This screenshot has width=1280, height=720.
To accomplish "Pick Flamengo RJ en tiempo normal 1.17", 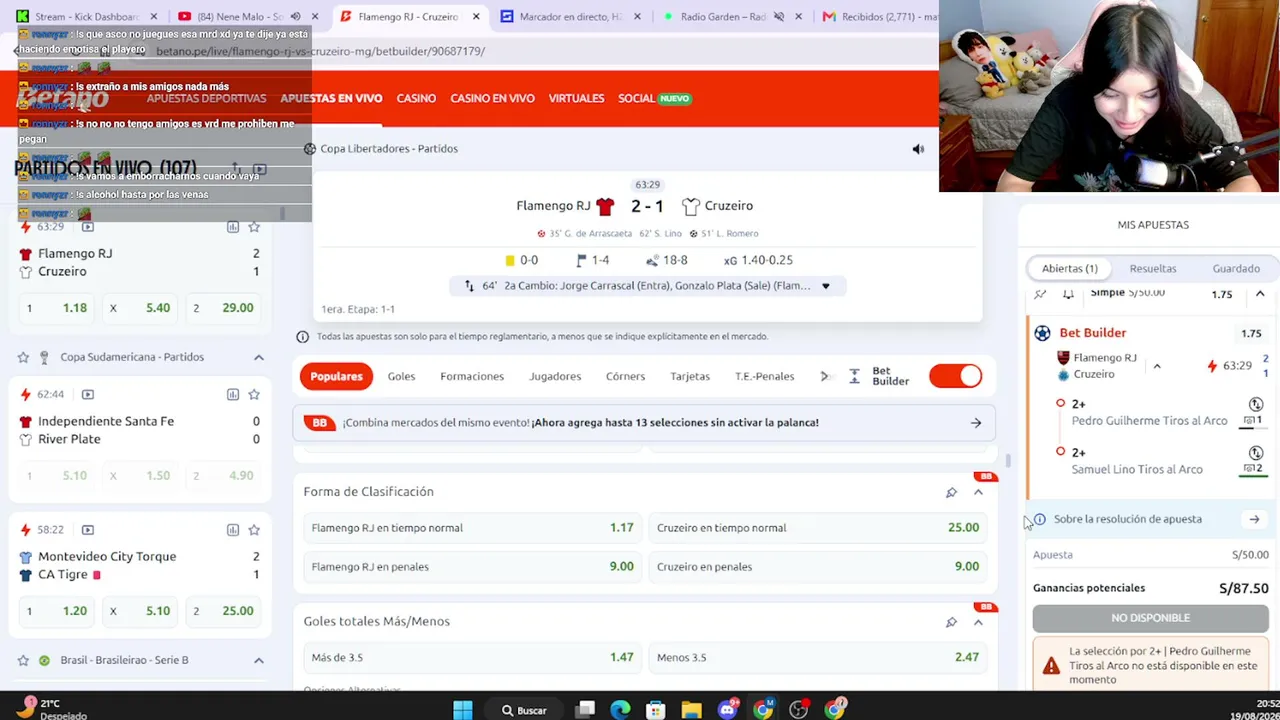I will 472,528.
